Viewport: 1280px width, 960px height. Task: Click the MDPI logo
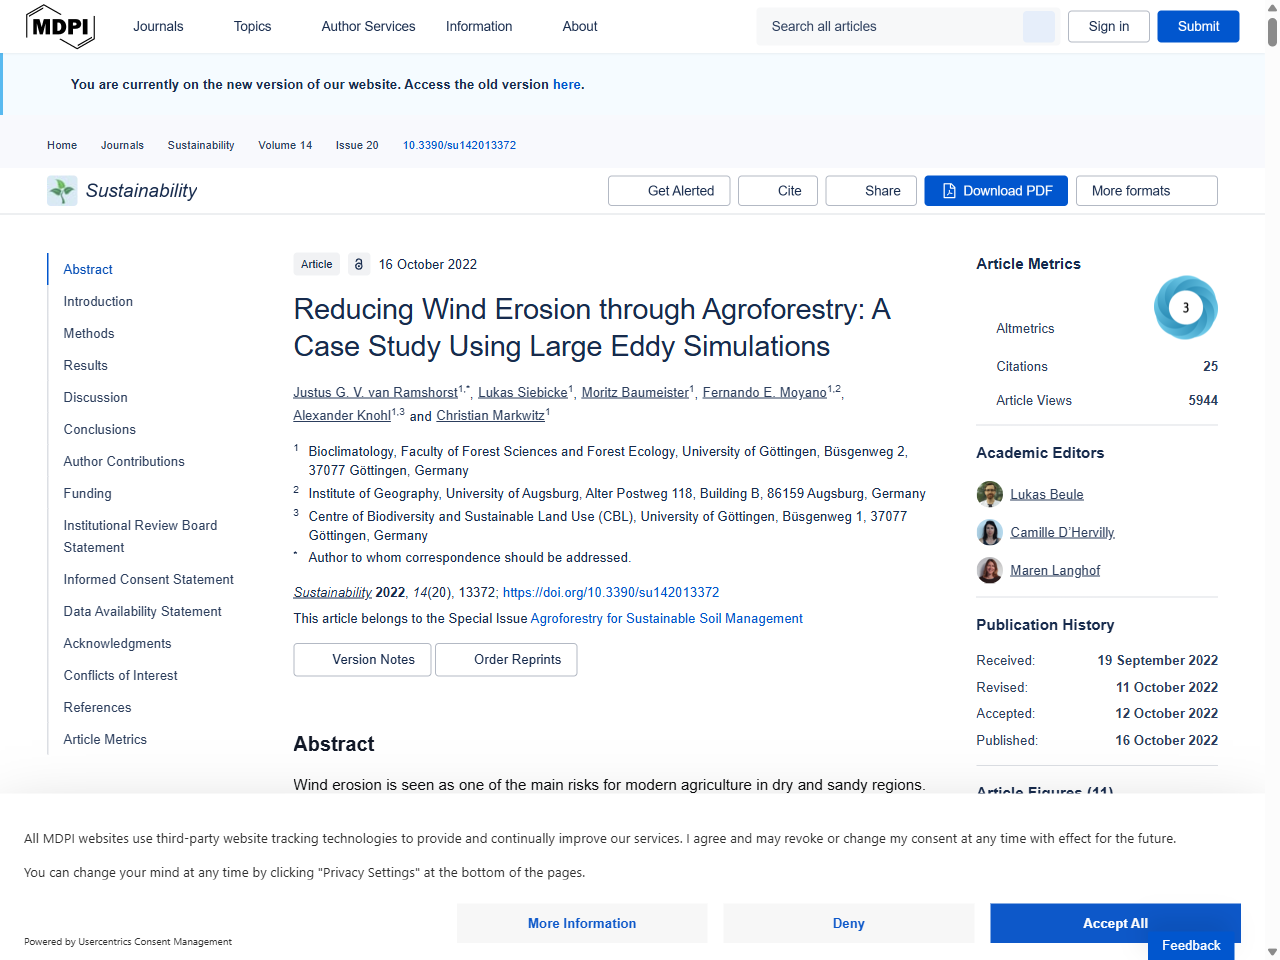point(60,26)
